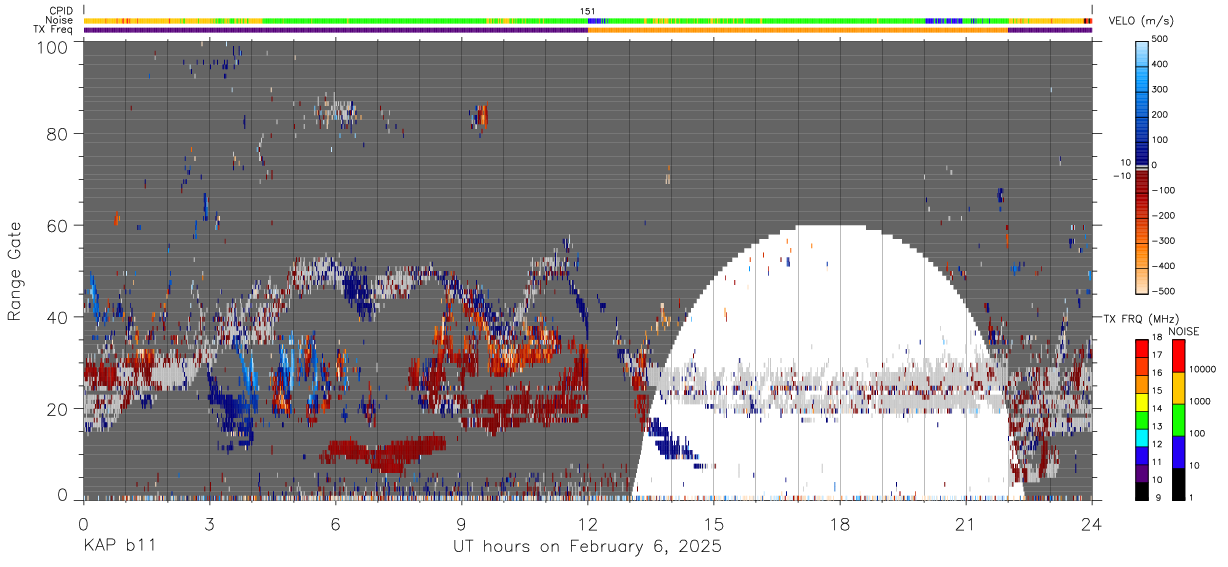Click the 3 hour tick on time axis

tap(209, 524)
